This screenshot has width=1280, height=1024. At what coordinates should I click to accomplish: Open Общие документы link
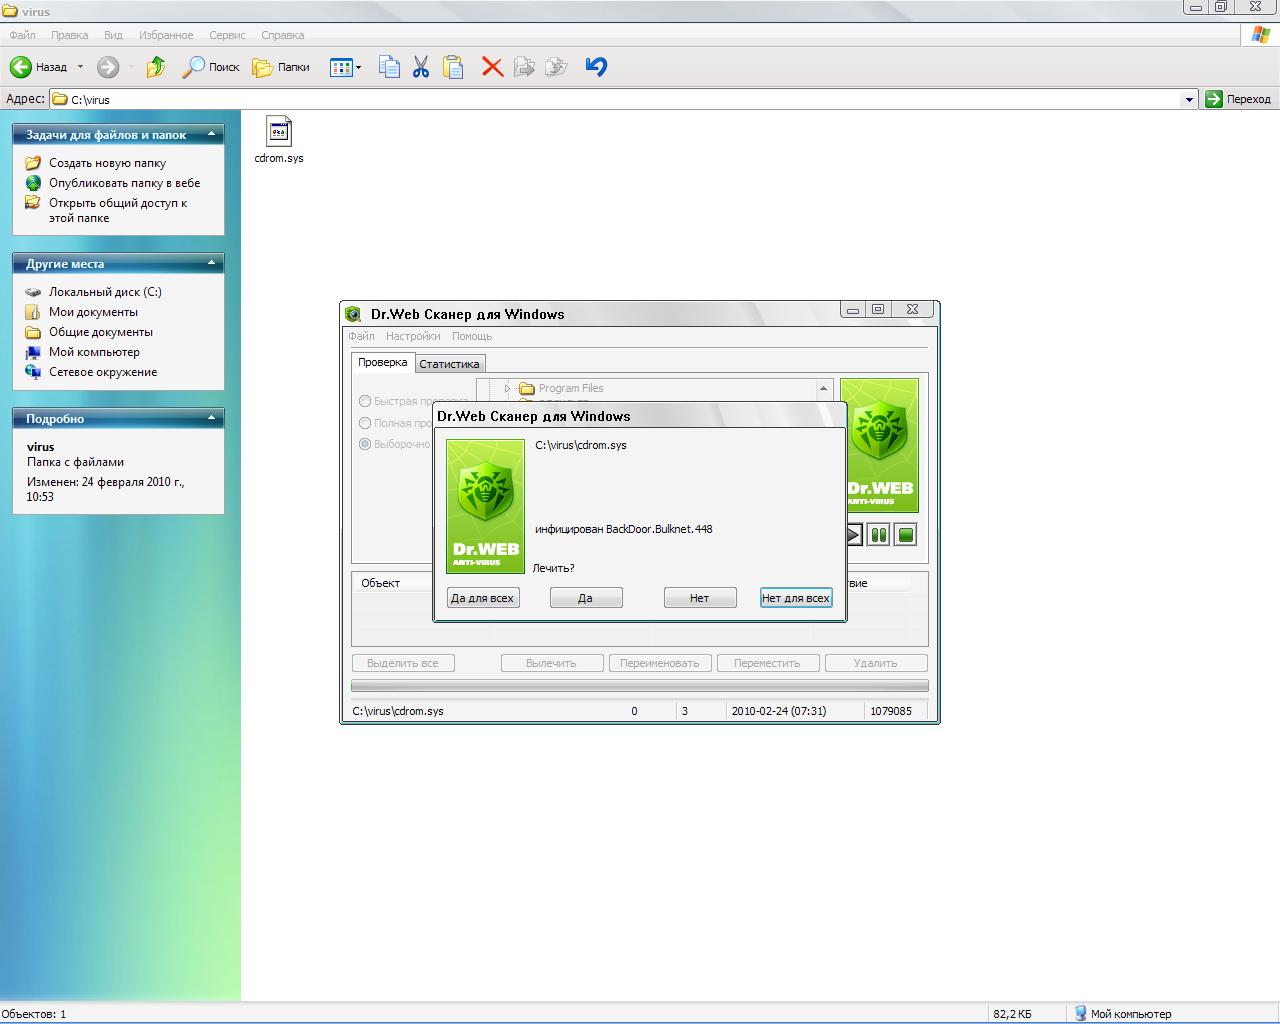pyautogui.click(x=101, y=332)
